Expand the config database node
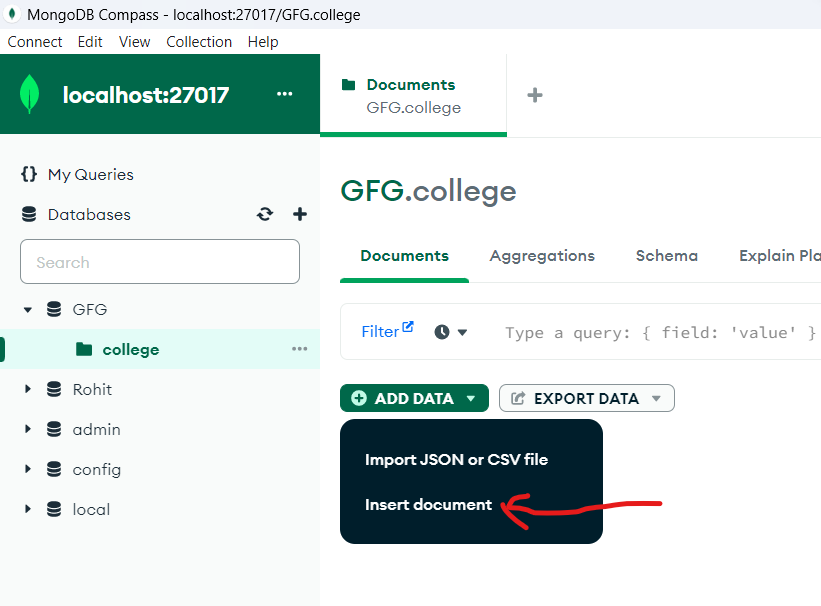Image resolution: width=821 pixels, height=606 pixels. pyautogui.click(x=28, y=469)
